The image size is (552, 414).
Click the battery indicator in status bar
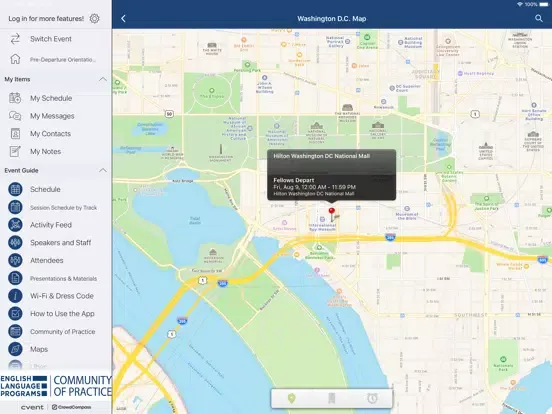tap(544, 4)
